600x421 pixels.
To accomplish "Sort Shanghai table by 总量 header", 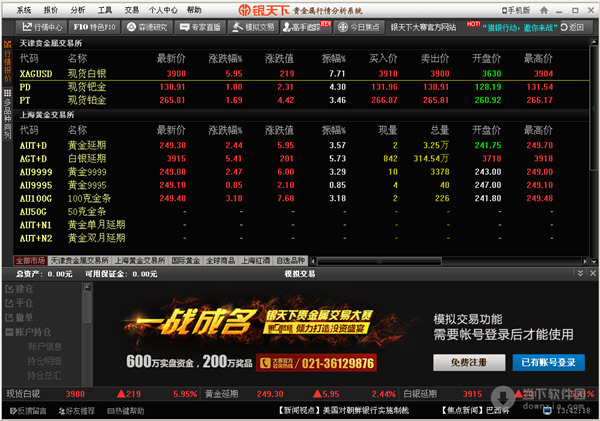I will tap(439, 130).
